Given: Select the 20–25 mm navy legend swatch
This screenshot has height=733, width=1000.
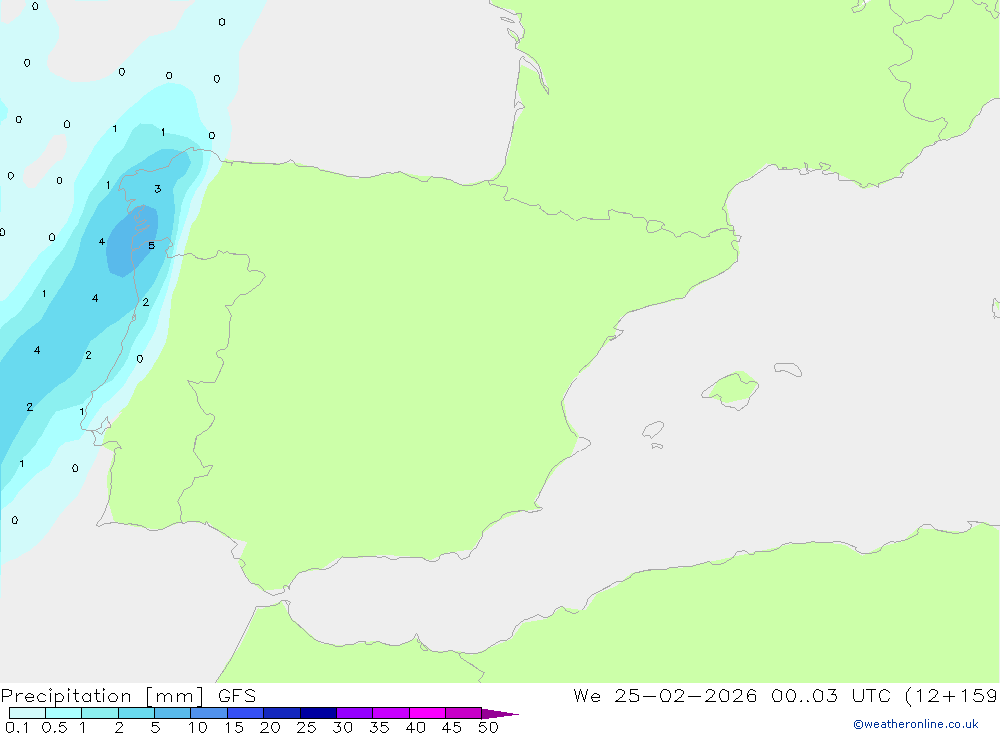Looking at the screenshot, I should [282, 713].
